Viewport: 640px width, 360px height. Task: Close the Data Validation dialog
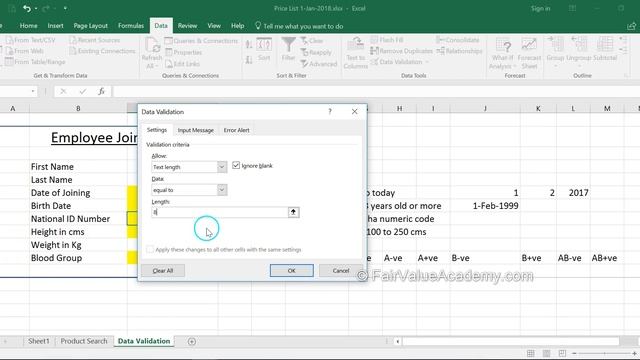point(354,111)
